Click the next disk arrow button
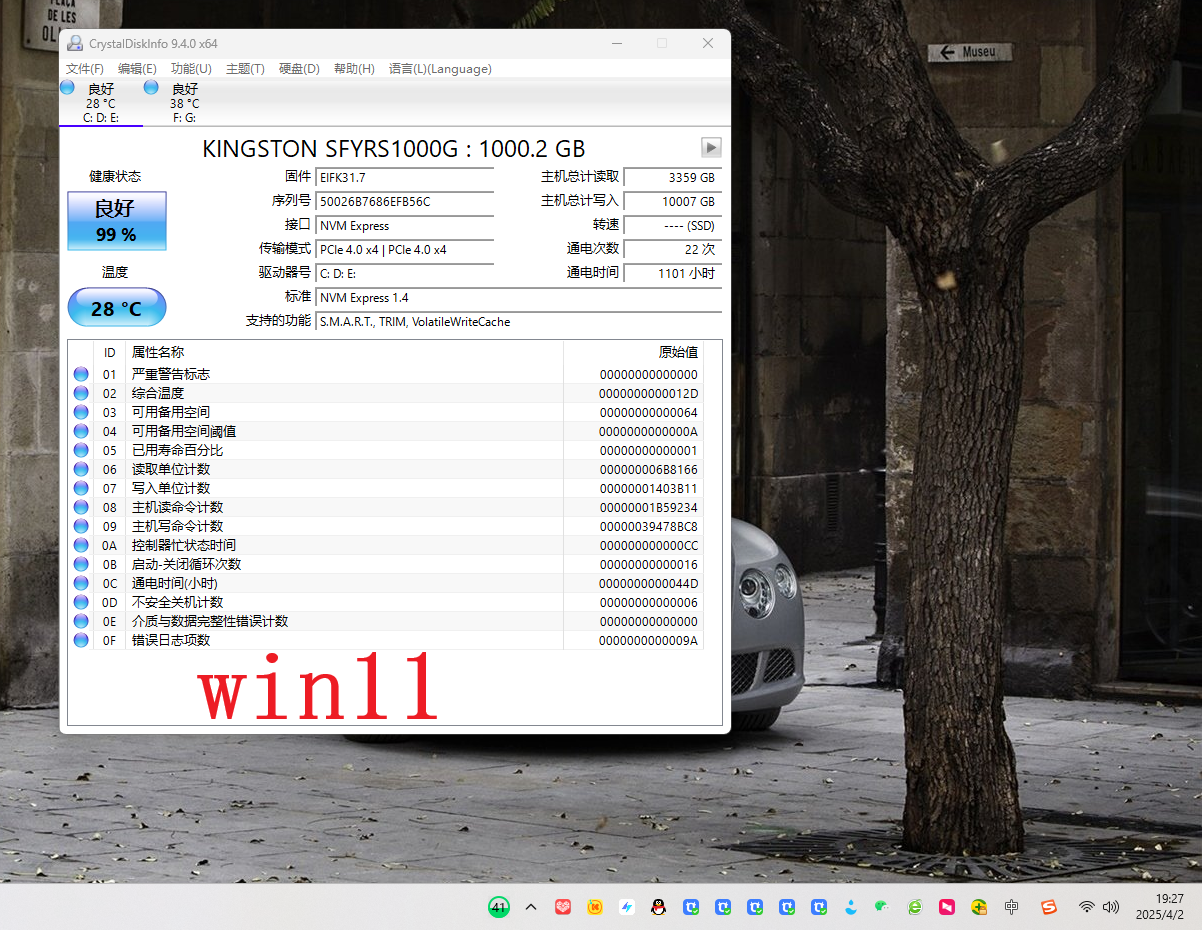Image resolution: width=1202 pixels, height=930 pixels. pos(711,148)
